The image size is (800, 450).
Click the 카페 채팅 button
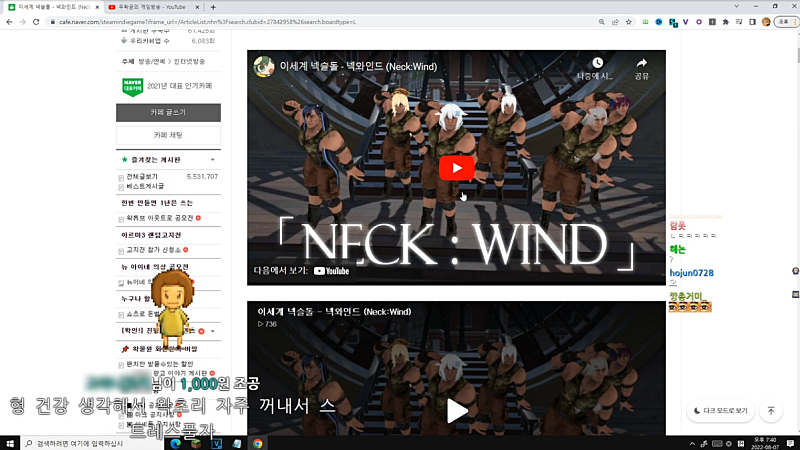tap(168, 135)
